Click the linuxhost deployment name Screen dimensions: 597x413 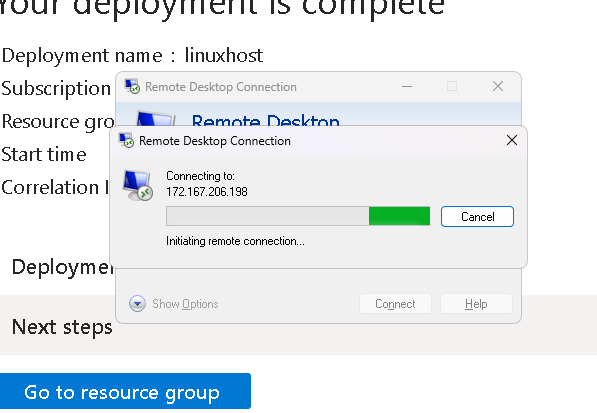[224, 56]
